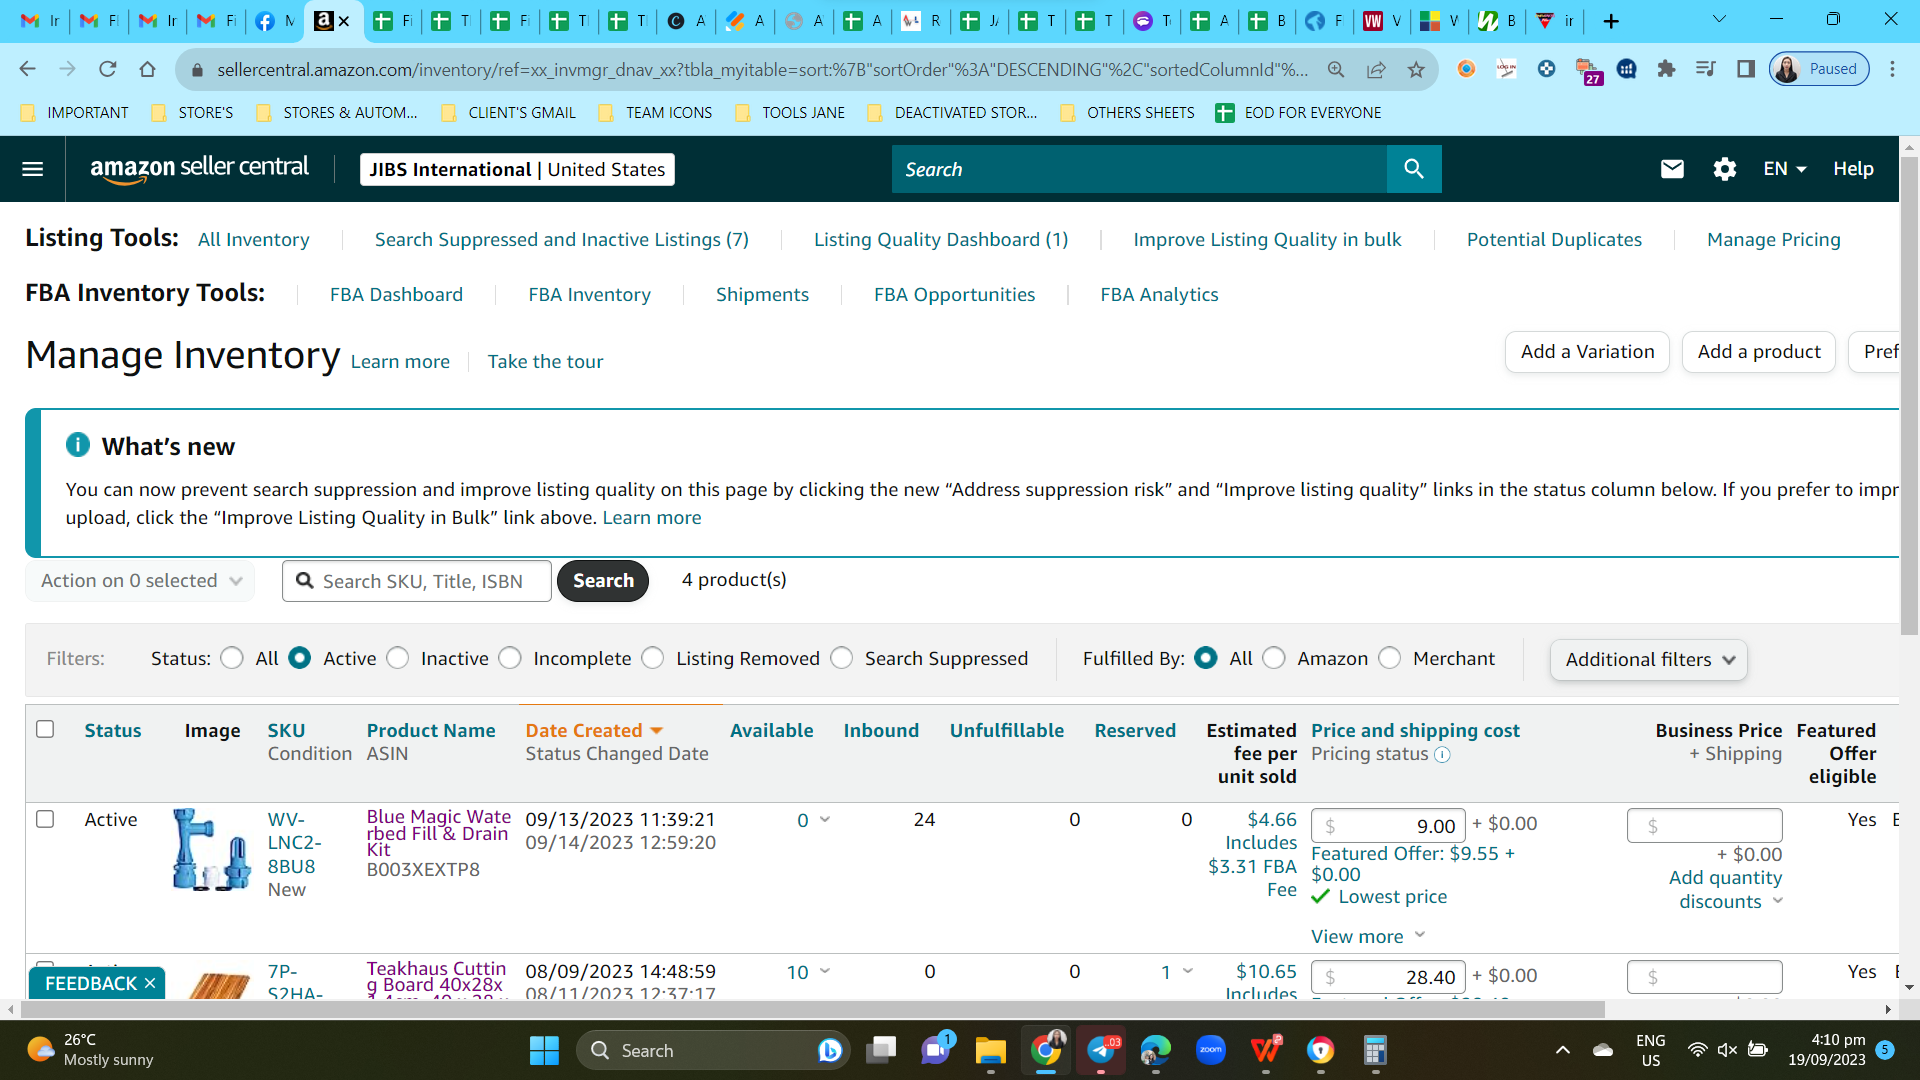Screen dimensions: 1920x1080
Task: Open the hamburger navigation menu
Action: pyautogui.click(x=32, y=169)
